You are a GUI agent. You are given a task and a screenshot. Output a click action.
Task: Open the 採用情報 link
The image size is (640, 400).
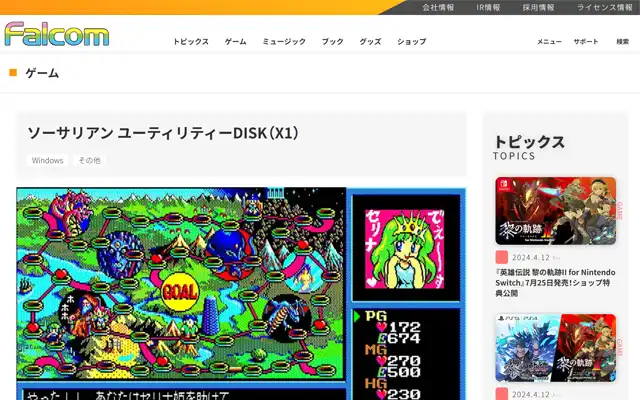point(538,7)
